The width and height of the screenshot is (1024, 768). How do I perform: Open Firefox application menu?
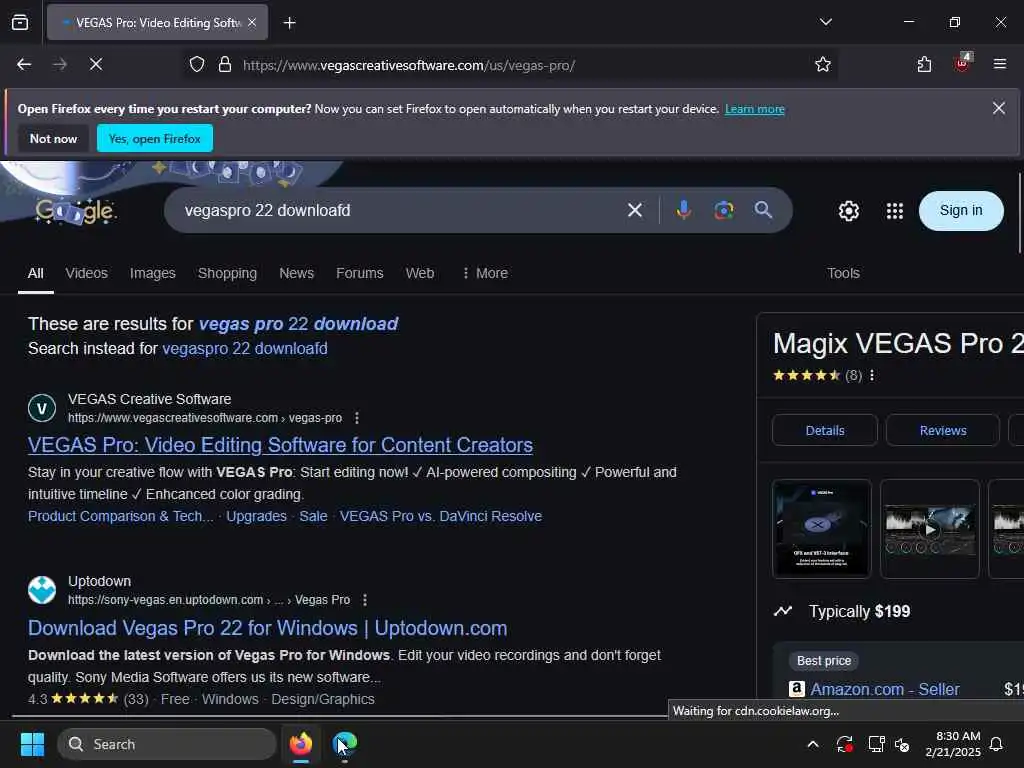click(1000, 64)
